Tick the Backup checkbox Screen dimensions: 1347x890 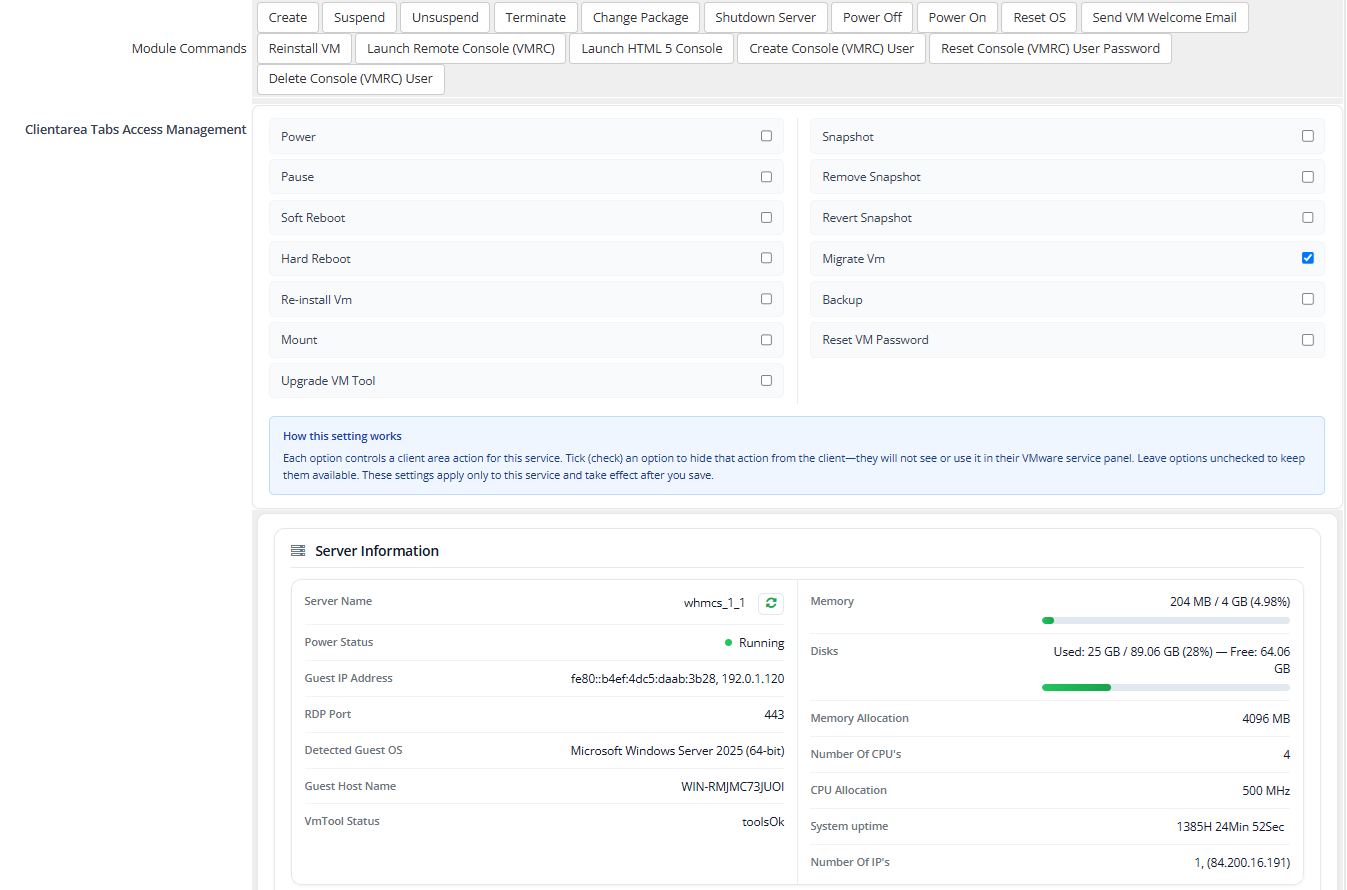click(1307, 299)
